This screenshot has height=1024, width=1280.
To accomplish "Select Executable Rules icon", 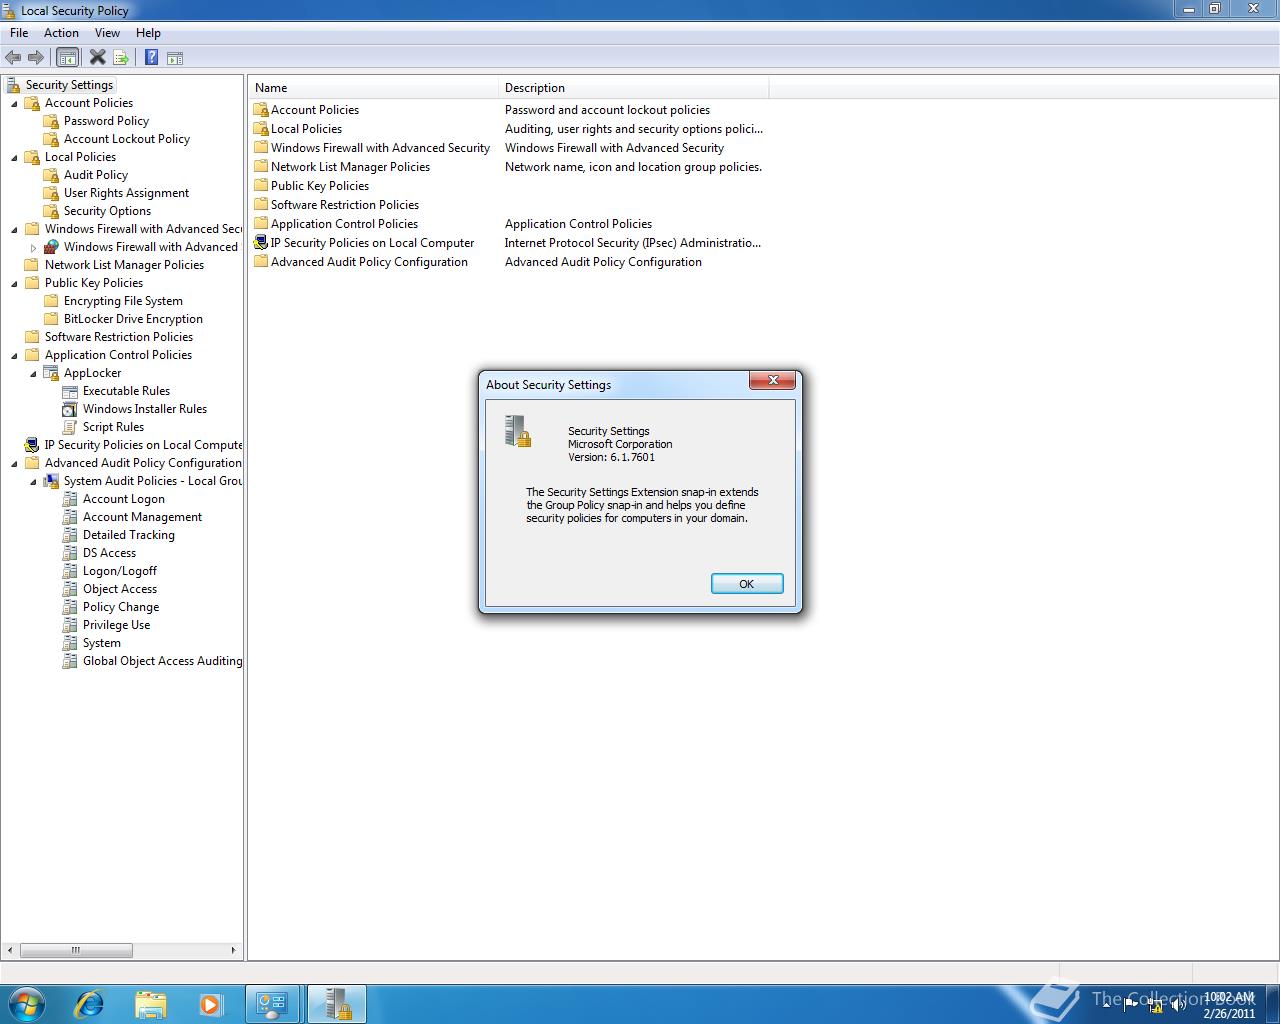I will [70, 391].
